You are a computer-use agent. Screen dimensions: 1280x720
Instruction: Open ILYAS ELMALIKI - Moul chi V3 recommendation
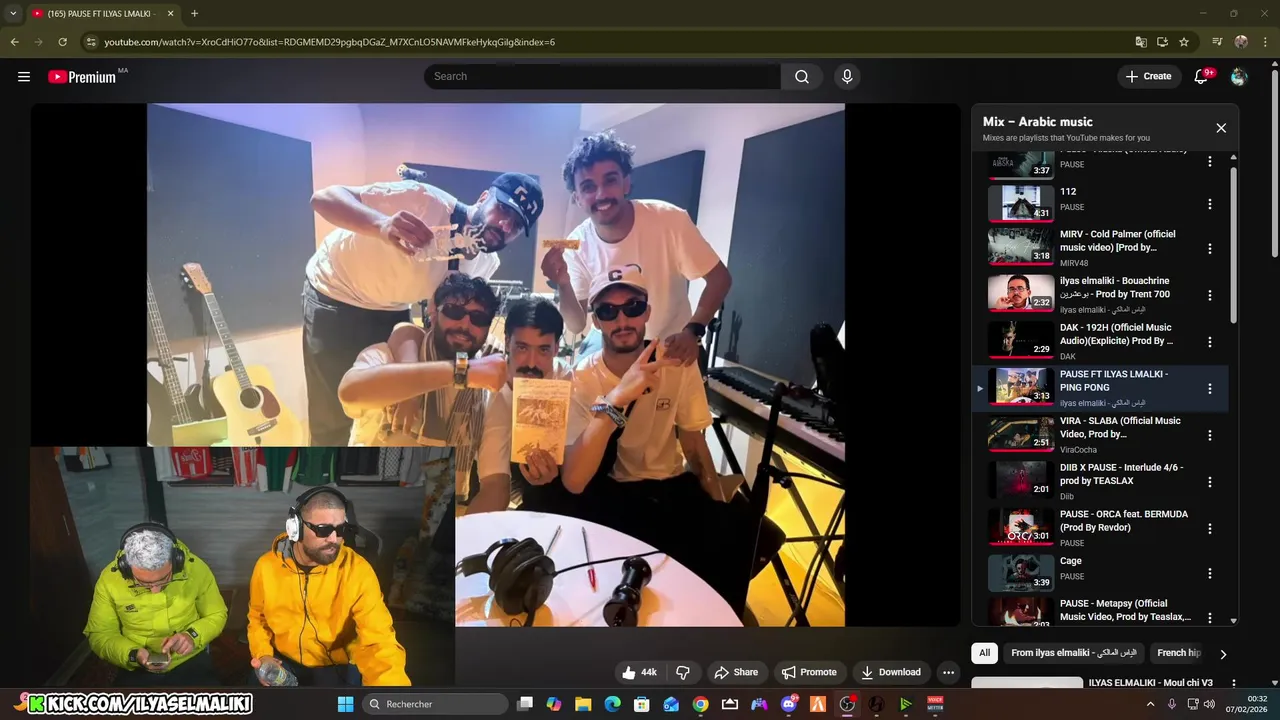click(1150, 683)
